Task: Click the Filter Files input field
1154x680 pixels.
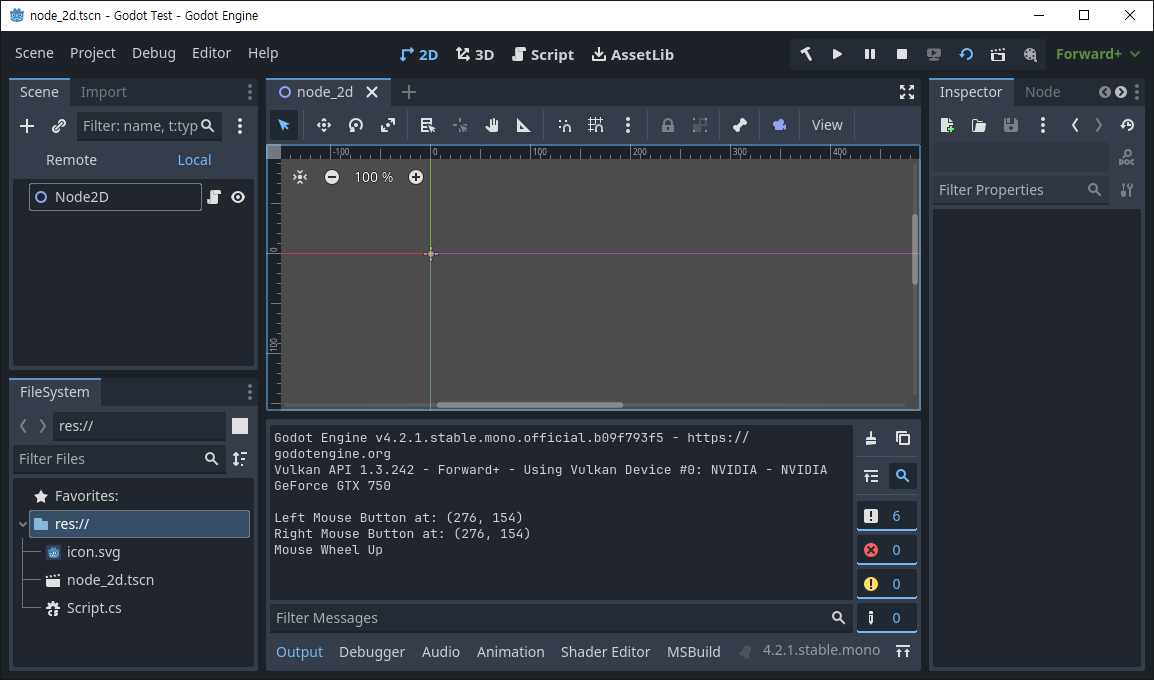Action: 118,458
